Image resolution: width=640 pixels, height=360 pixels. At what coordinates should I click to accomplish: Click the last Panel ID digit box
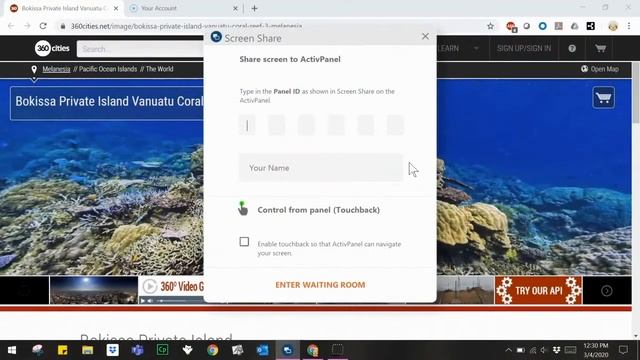click(x=395, y=125)
